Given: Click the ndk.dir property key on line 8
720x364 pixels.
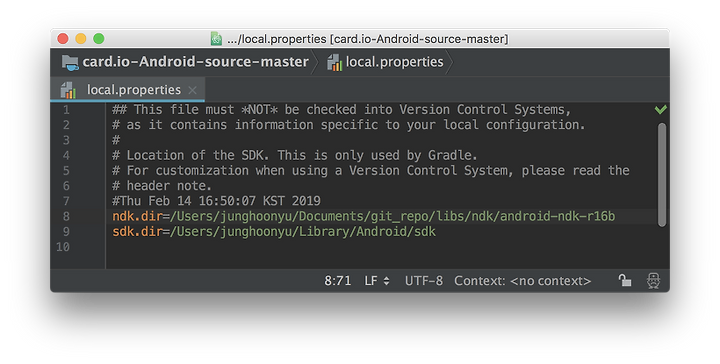Looking at the screenshot, I should pyautogui.click(x=137, y=216).
